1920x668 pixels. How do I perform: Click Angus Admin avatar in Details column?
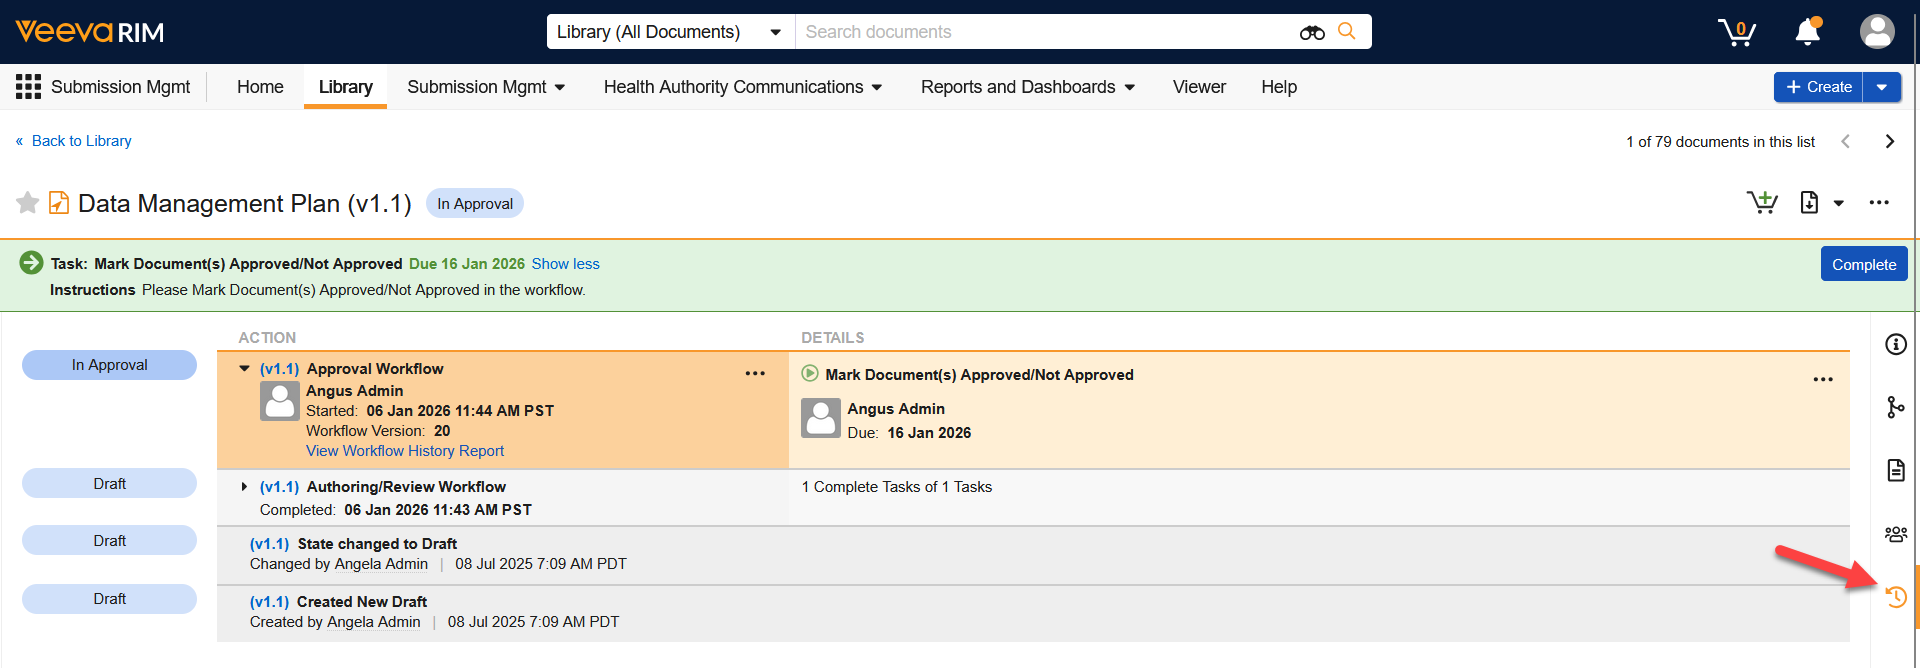pos(820,418)
